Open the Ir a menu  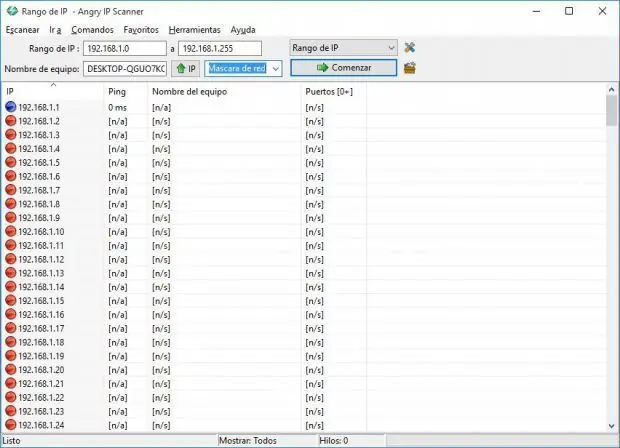55,30
